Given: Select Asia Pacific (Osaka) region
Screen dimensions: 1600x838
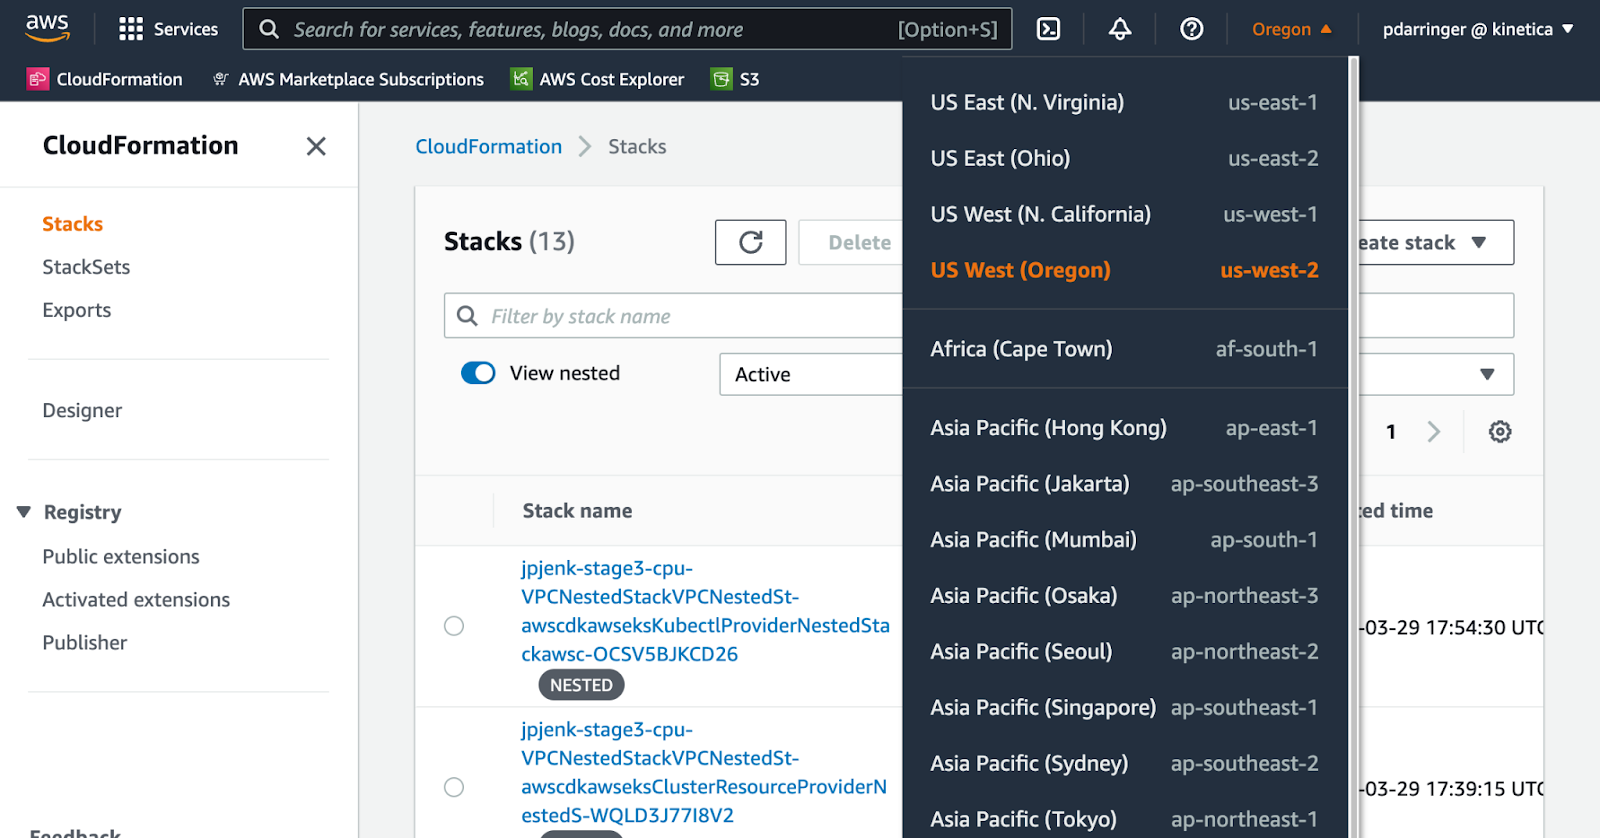Looking at the screenshot, I should click(1125, 596).
